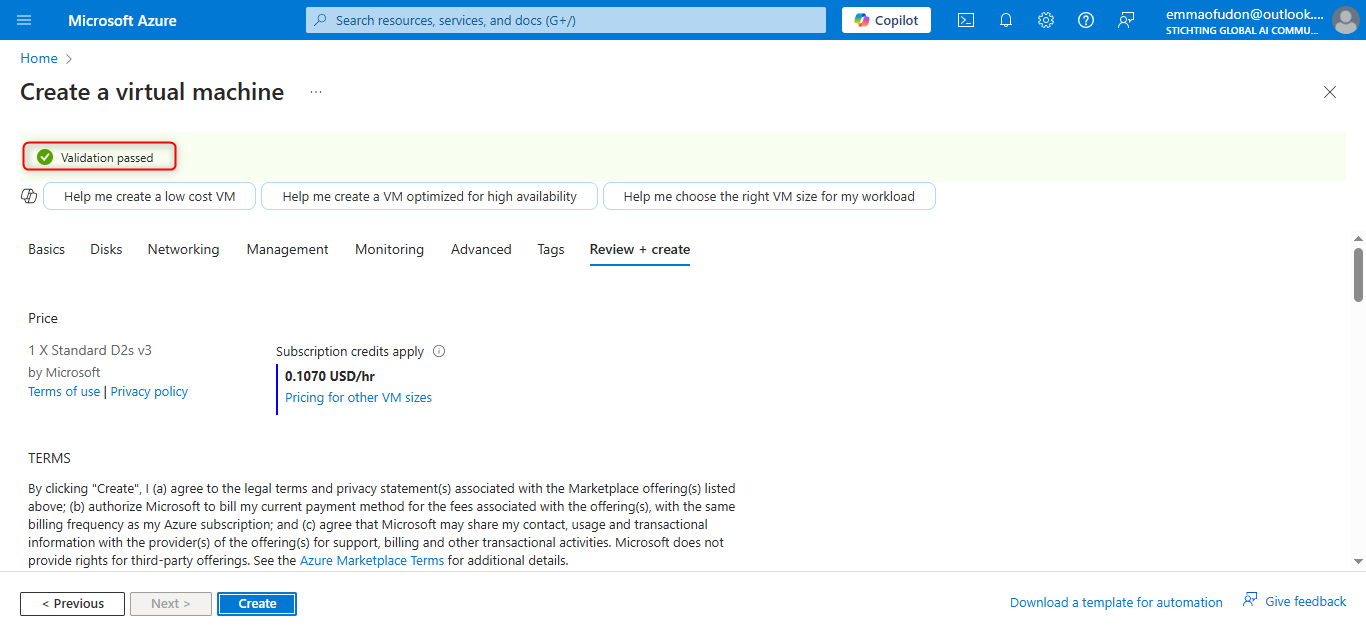Open portal settings gear
This screenshot has height=641, width=1366.
1046,20
